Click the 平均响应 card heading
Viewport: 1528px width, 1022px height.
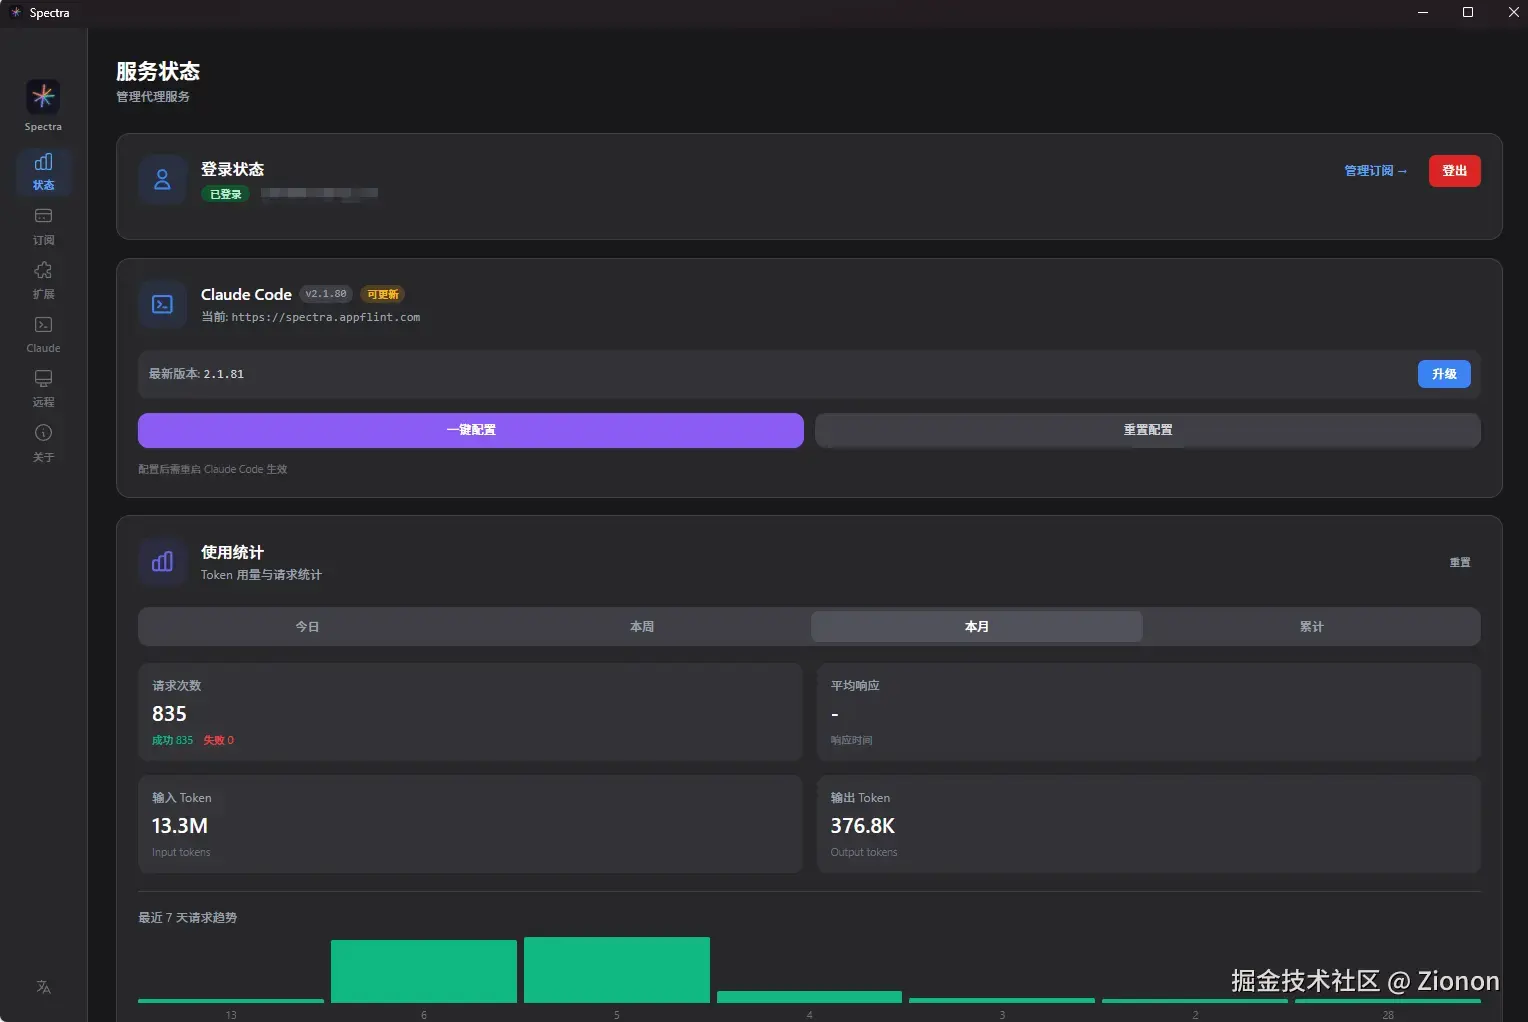(x=855, y=686)
